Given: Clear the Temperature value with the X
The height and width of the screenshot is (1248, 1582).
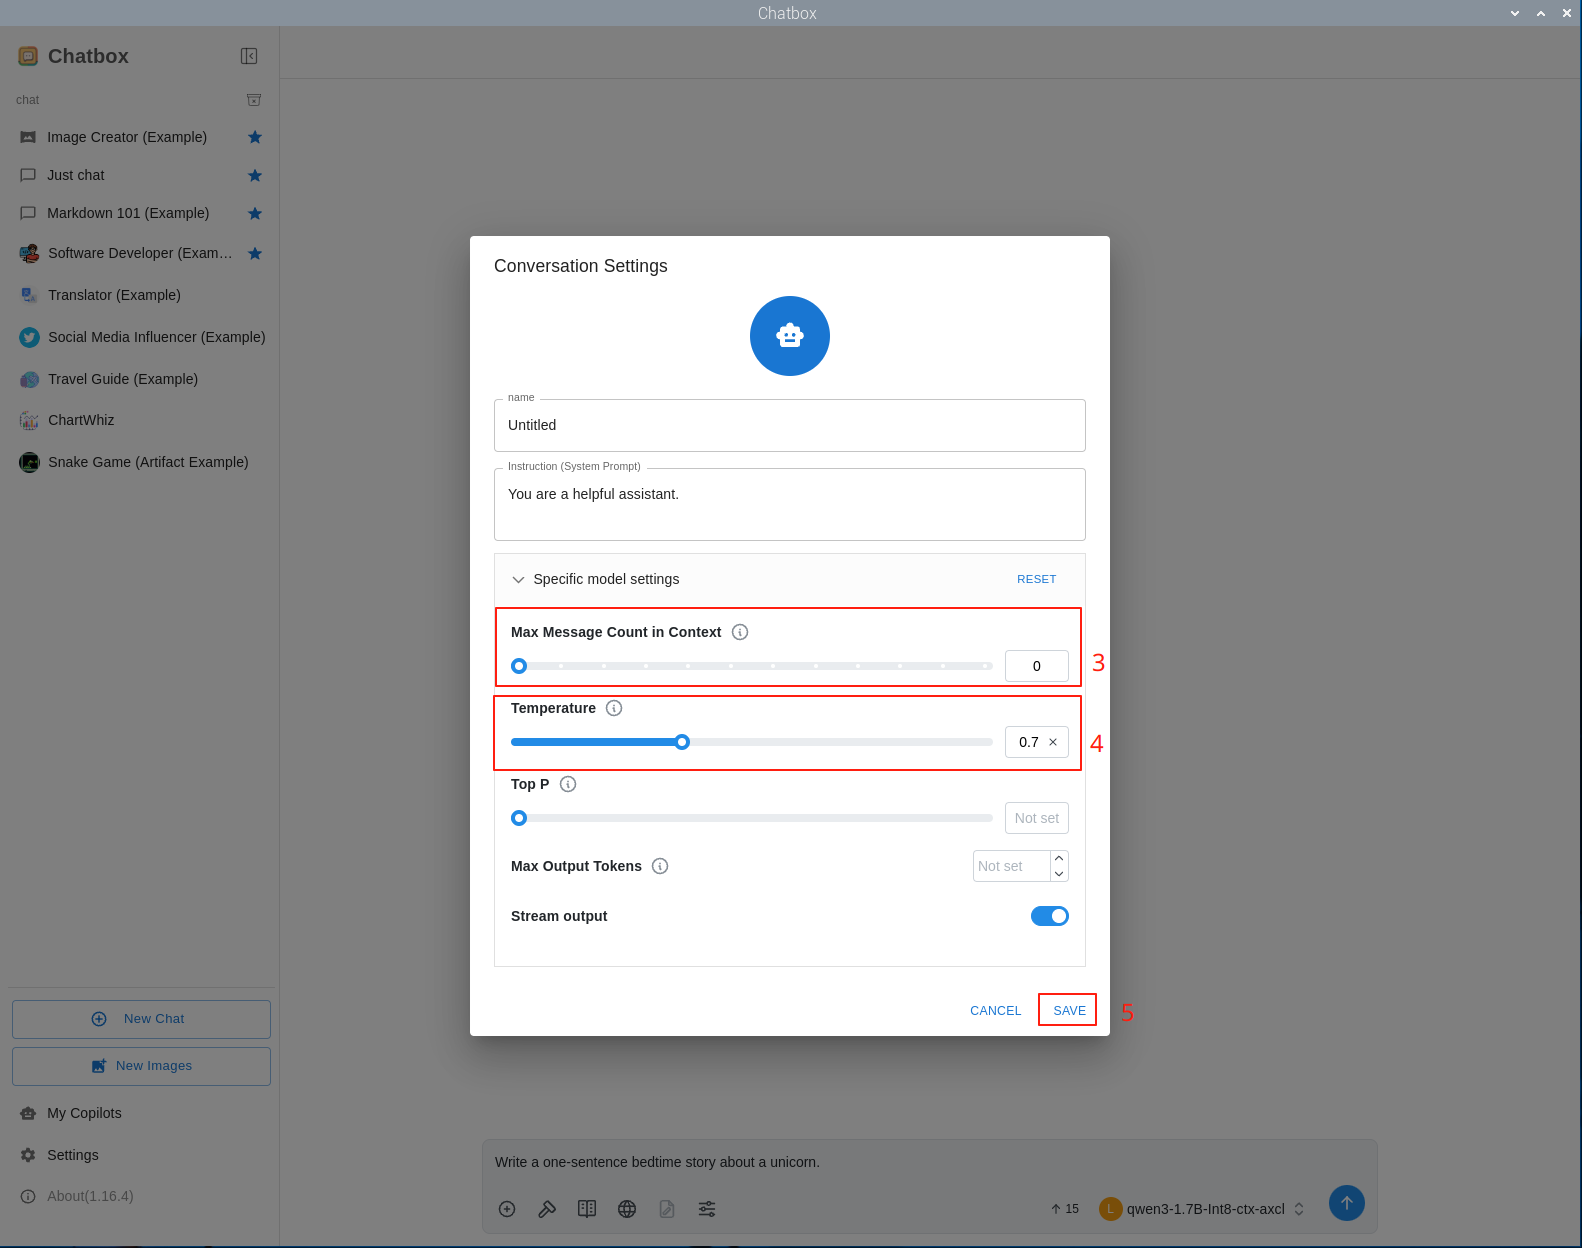Looking at the screenshot, I should click(1053, 742).
